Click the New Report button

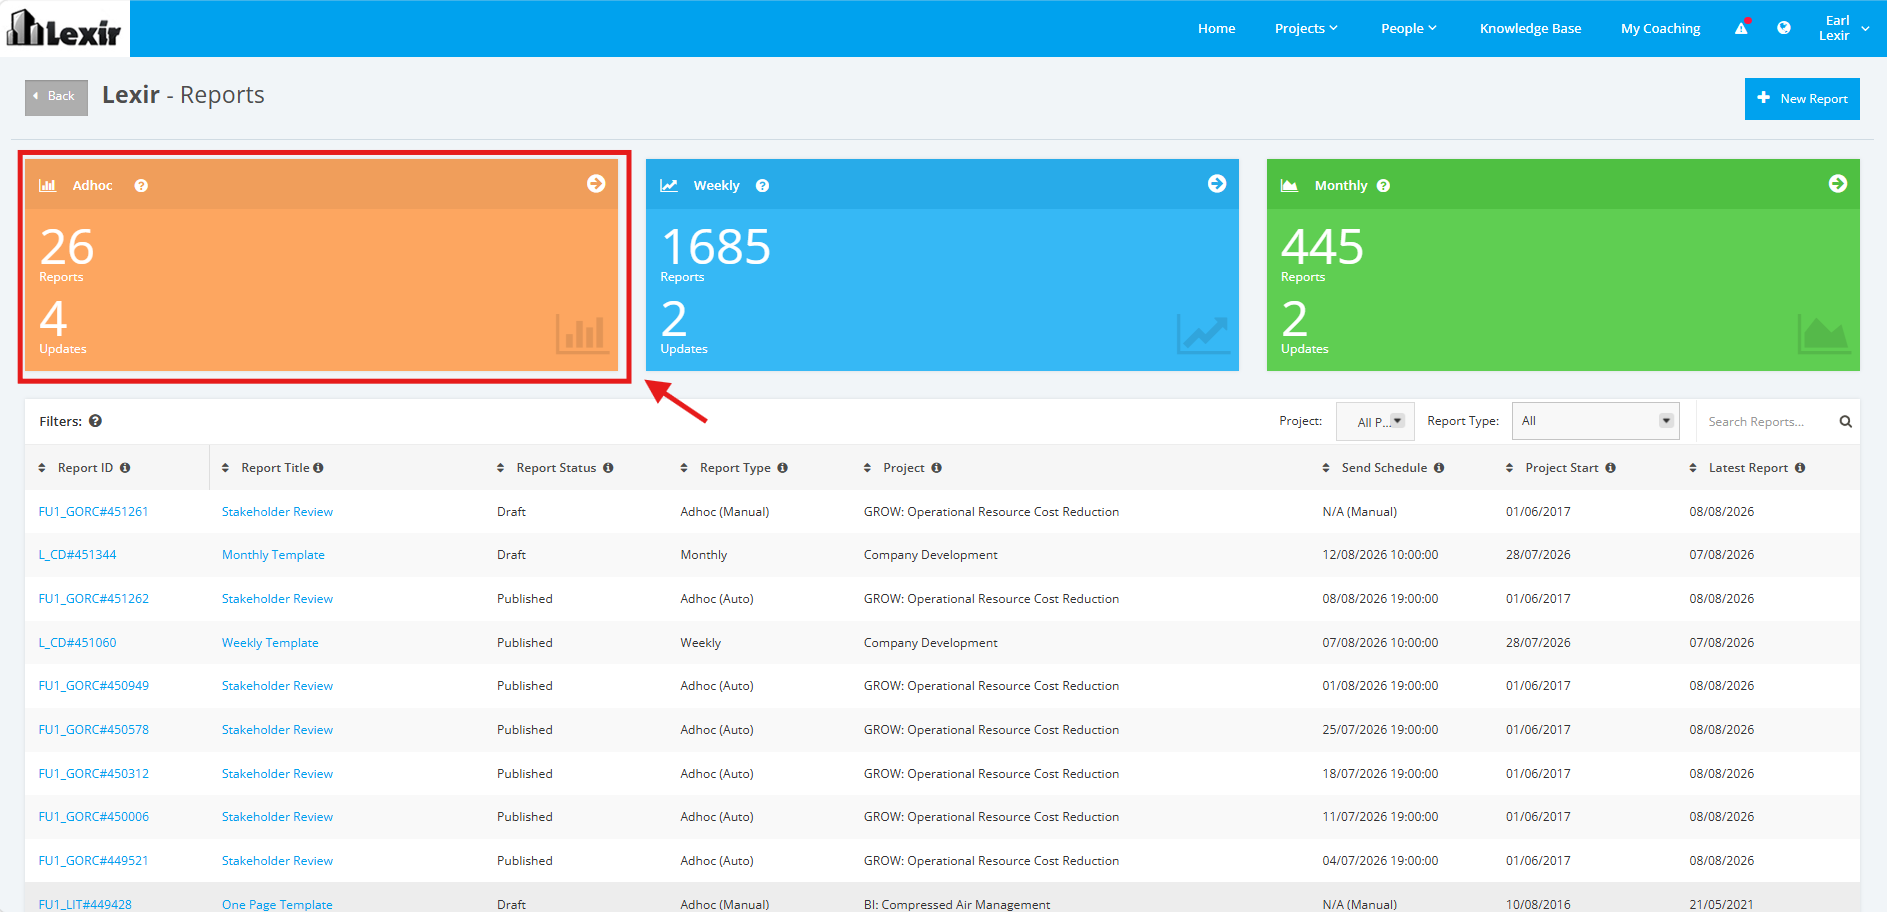point(1802,99)
